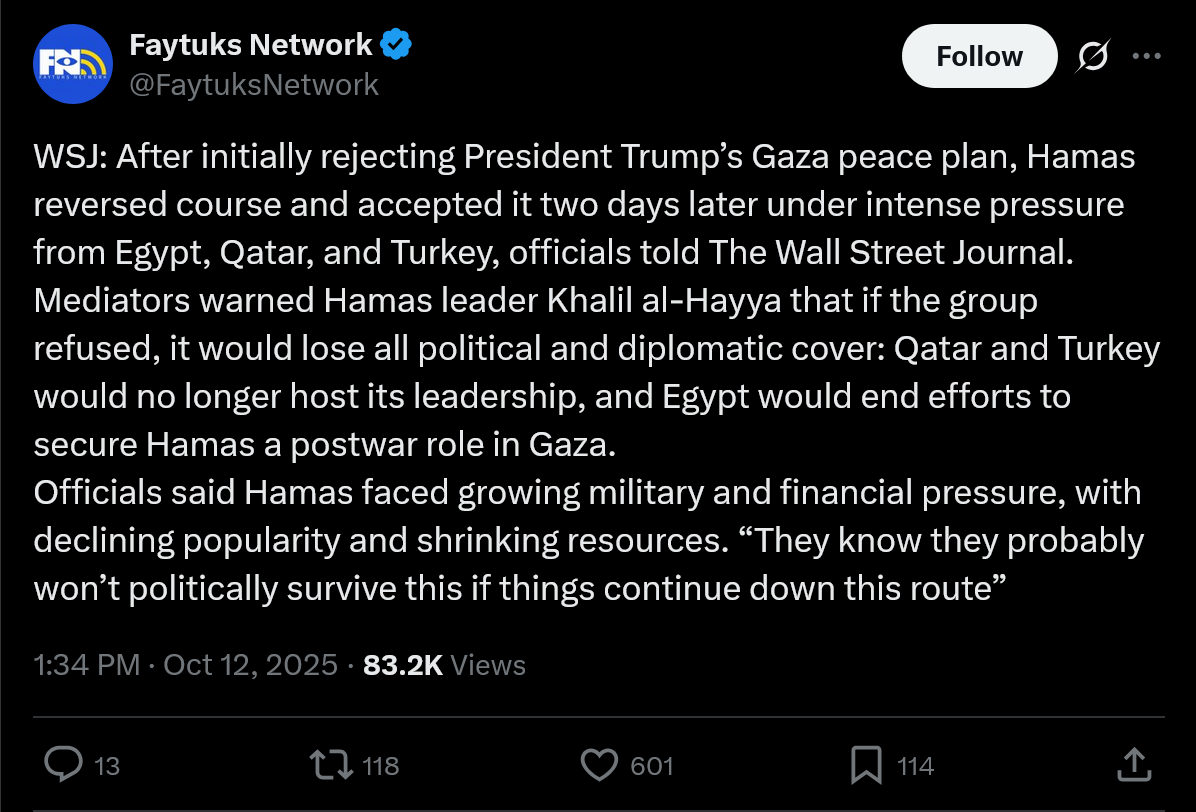Like the post with heart icon
Image resolution: width=1196 pixels, height=812 pixels.
[x=599, y=766]
